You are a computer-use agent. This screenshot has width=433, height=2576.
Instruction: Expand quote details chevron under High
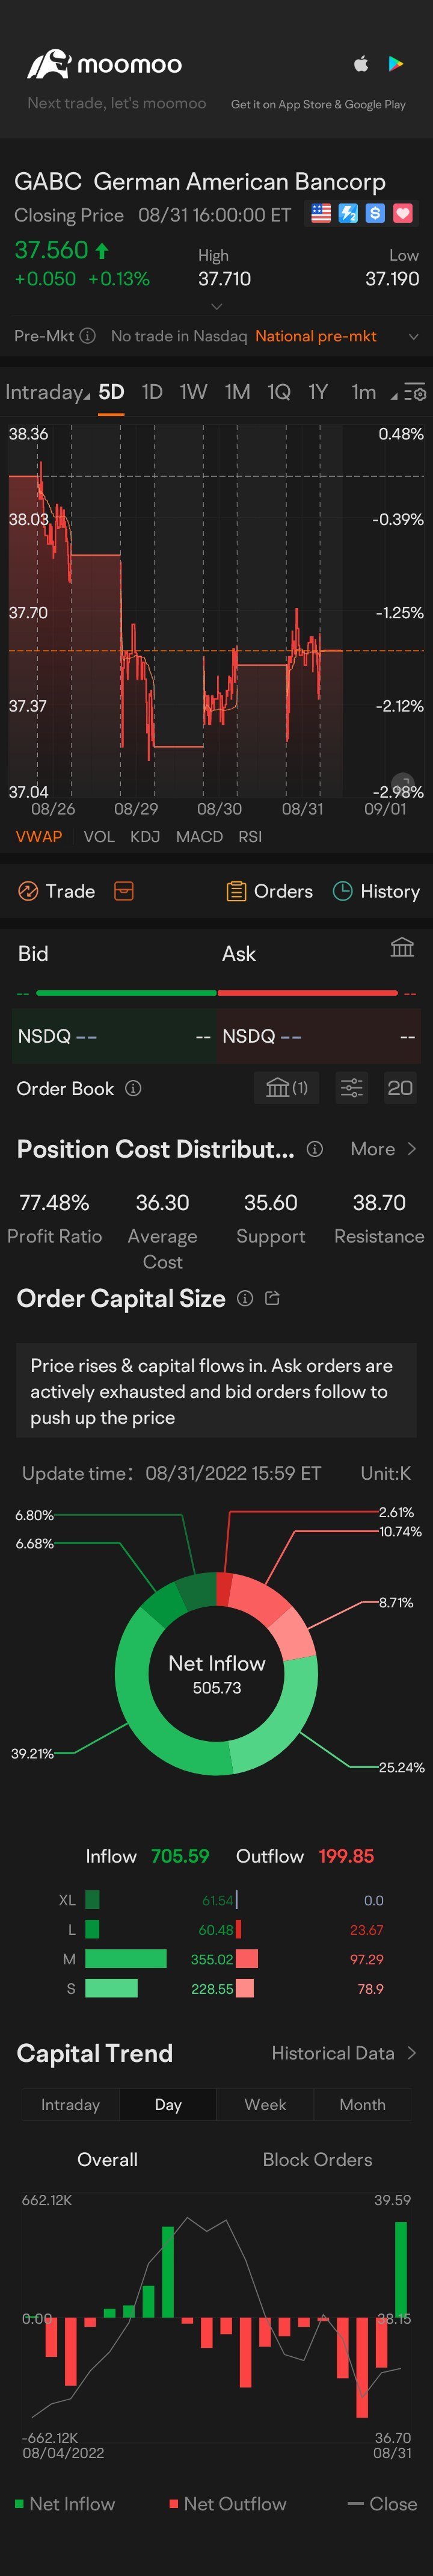coord(217,306)
